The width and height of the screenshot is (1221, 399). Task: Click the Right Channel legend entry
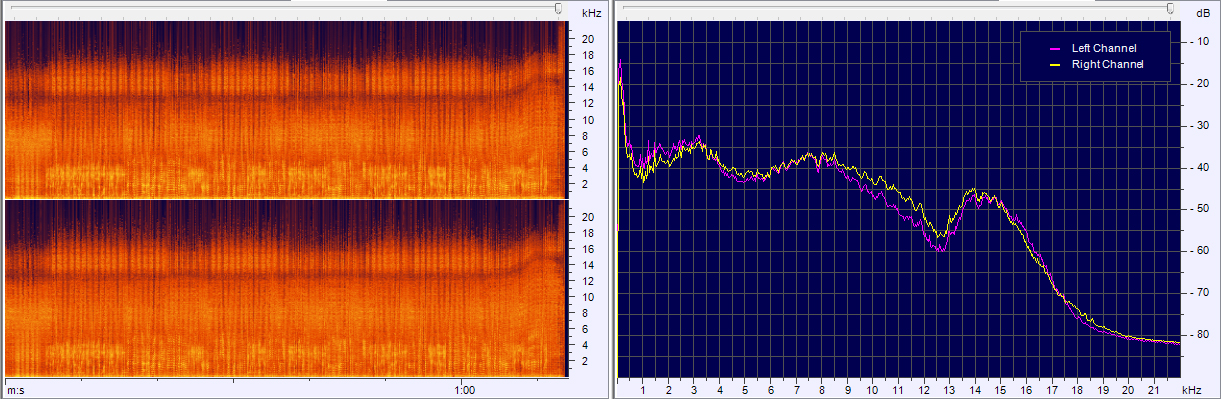tap(1107, 64)
